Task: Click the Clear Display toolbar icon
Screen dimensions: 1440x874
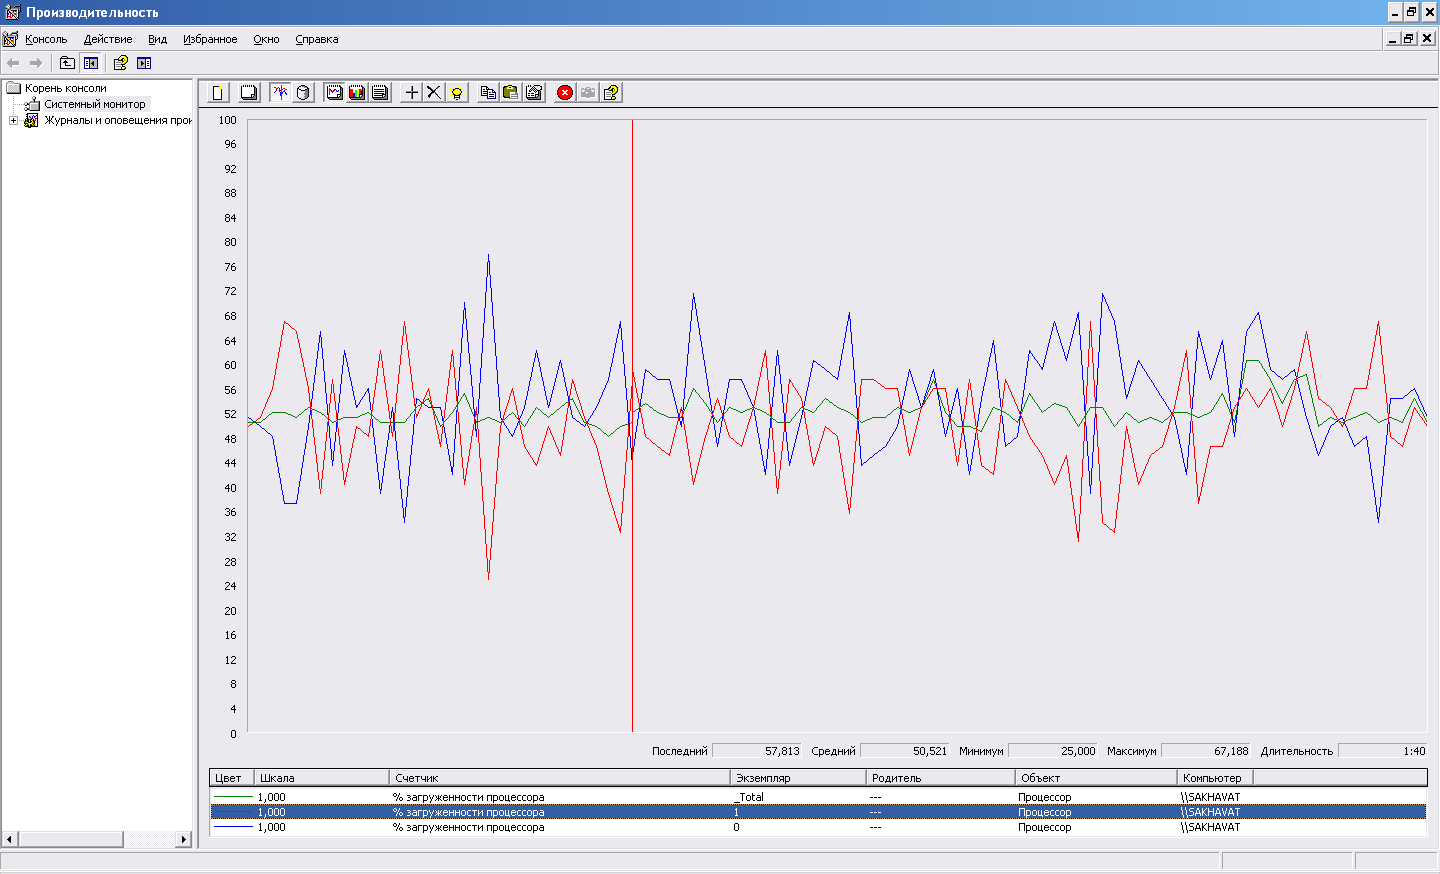Action: coord(249,93)
